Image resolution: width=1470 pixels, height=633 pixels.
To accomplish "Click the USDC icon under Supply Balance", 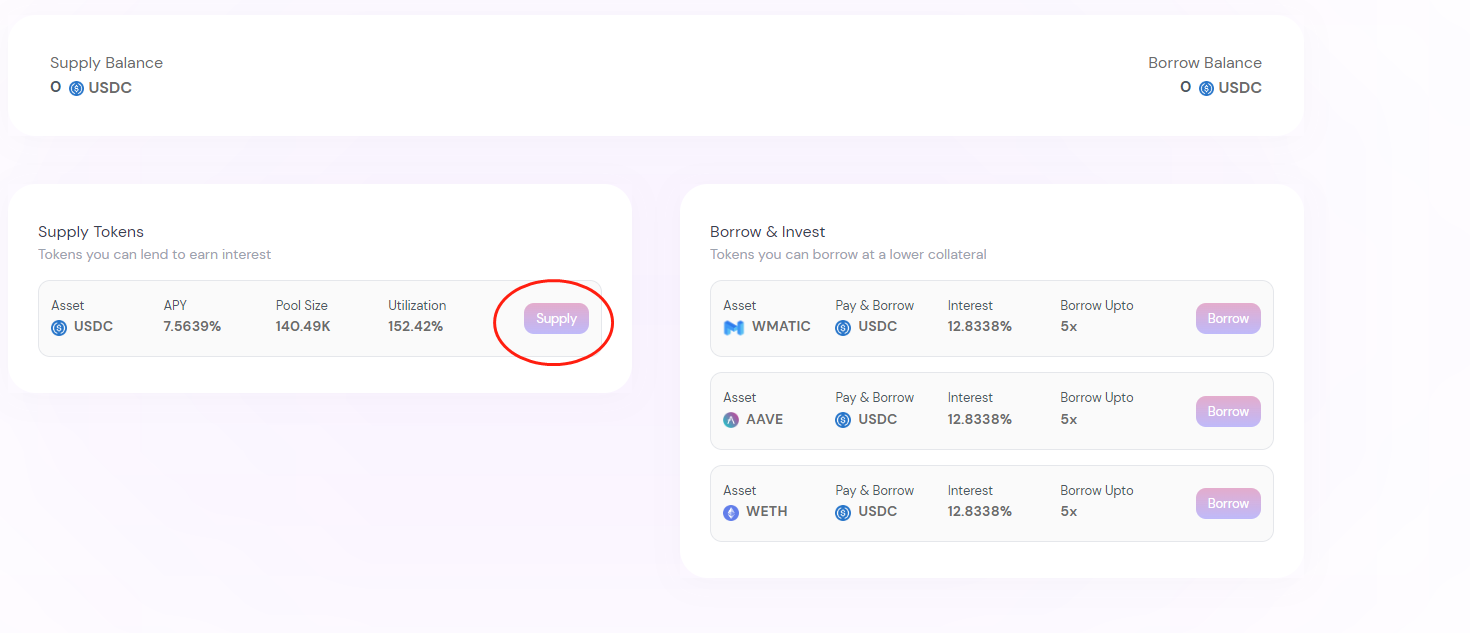I will [x=76, y=88].
